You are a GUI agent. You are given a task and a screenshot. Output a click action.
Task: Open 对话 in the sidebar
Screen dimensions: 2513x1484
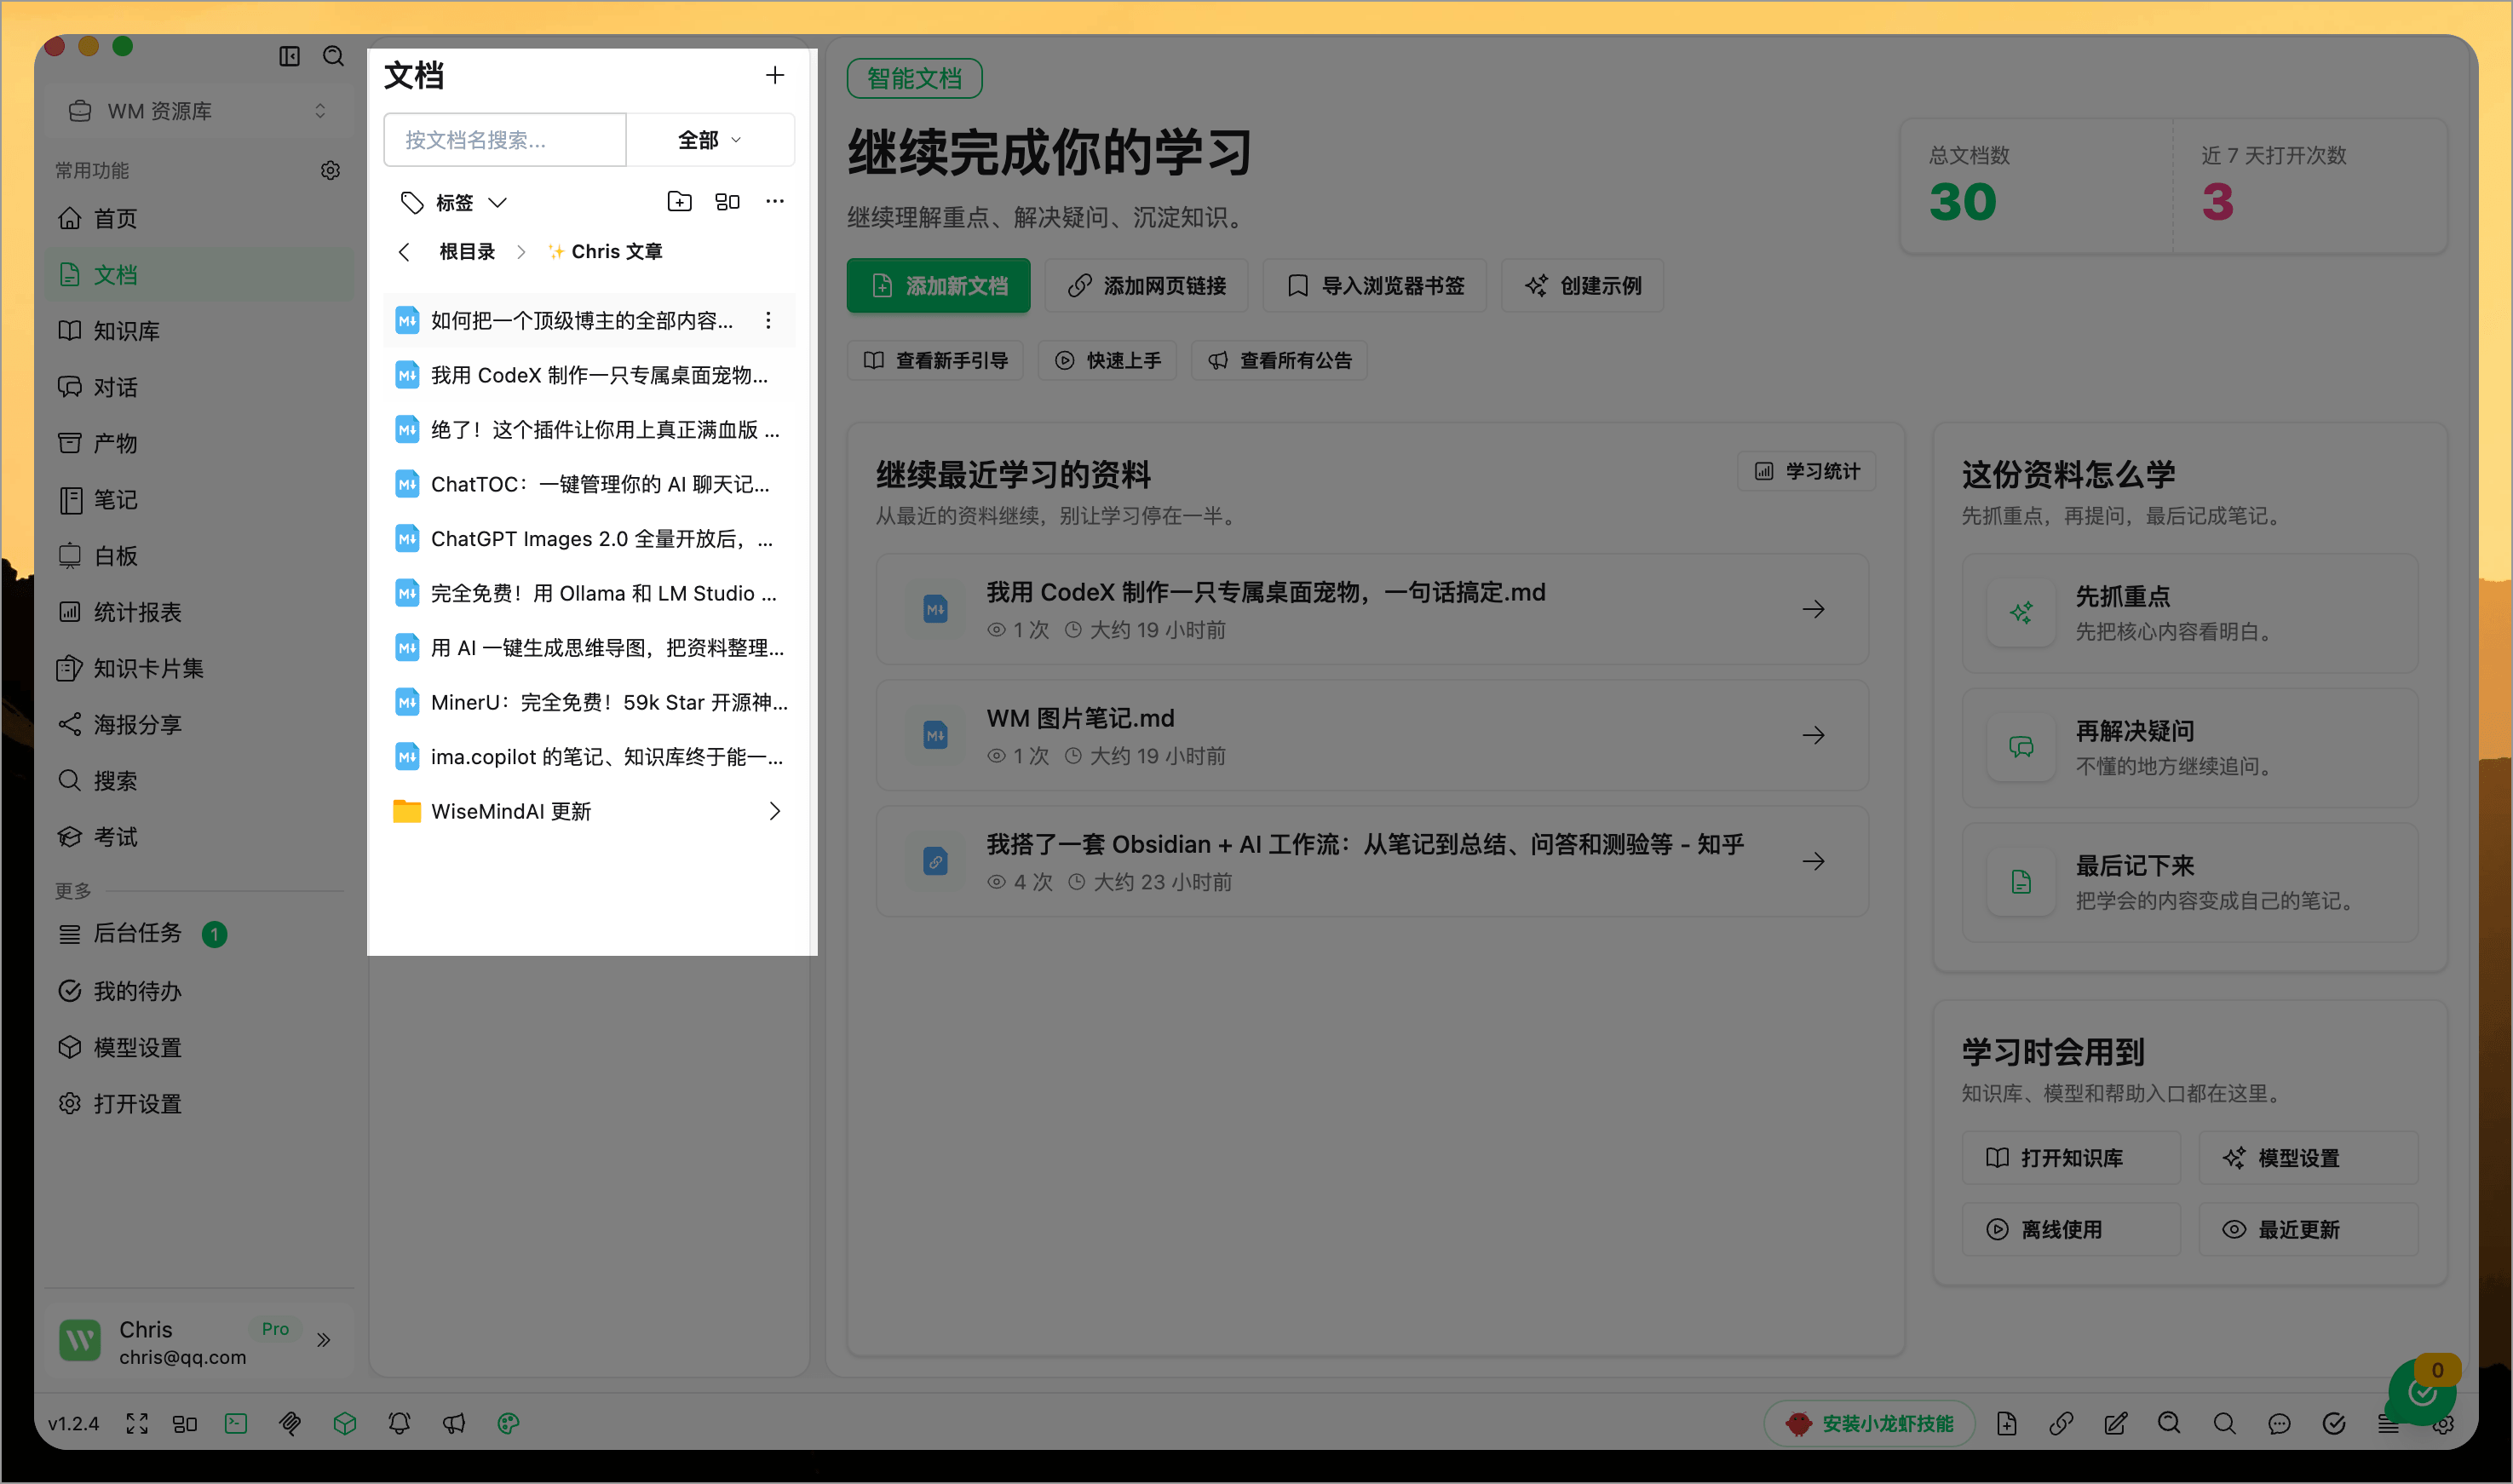click(198, 387)
